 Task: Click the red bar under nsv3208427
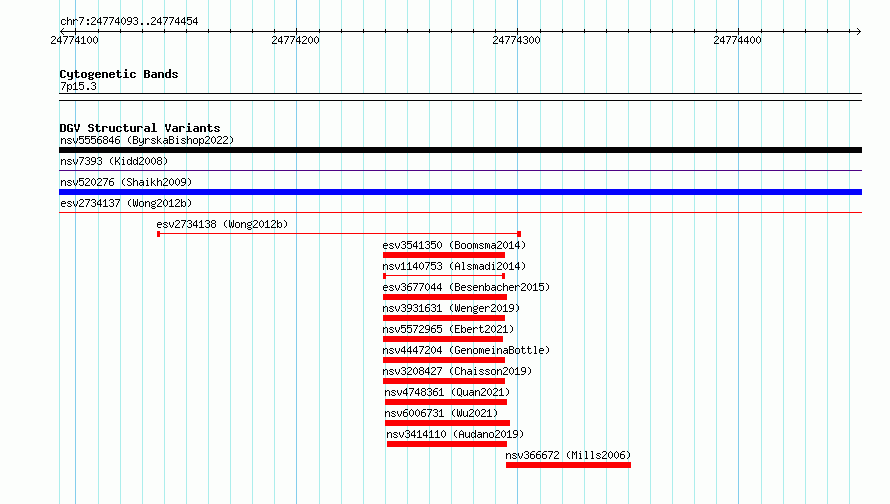coord(444,381)
